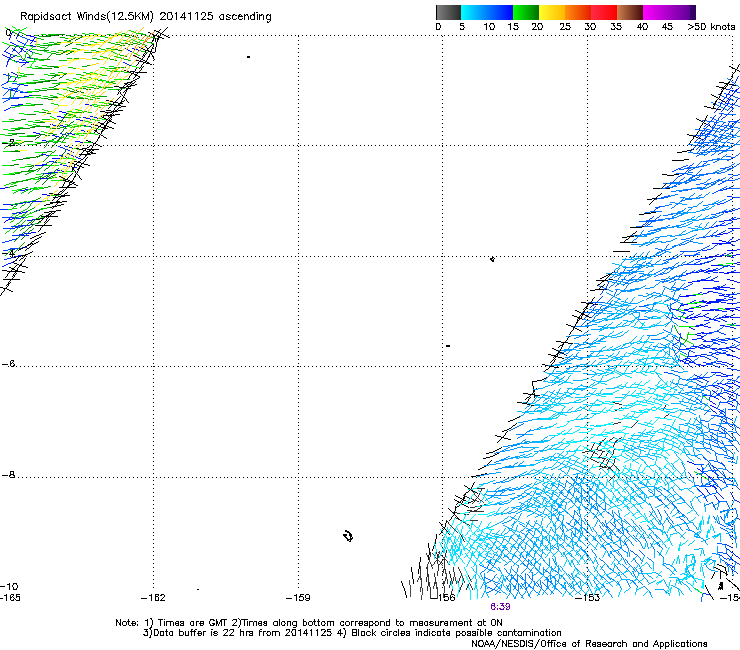740x650 pixels.
Task: Click the '35' label under the color bar
Action: [x=616, y=26]
